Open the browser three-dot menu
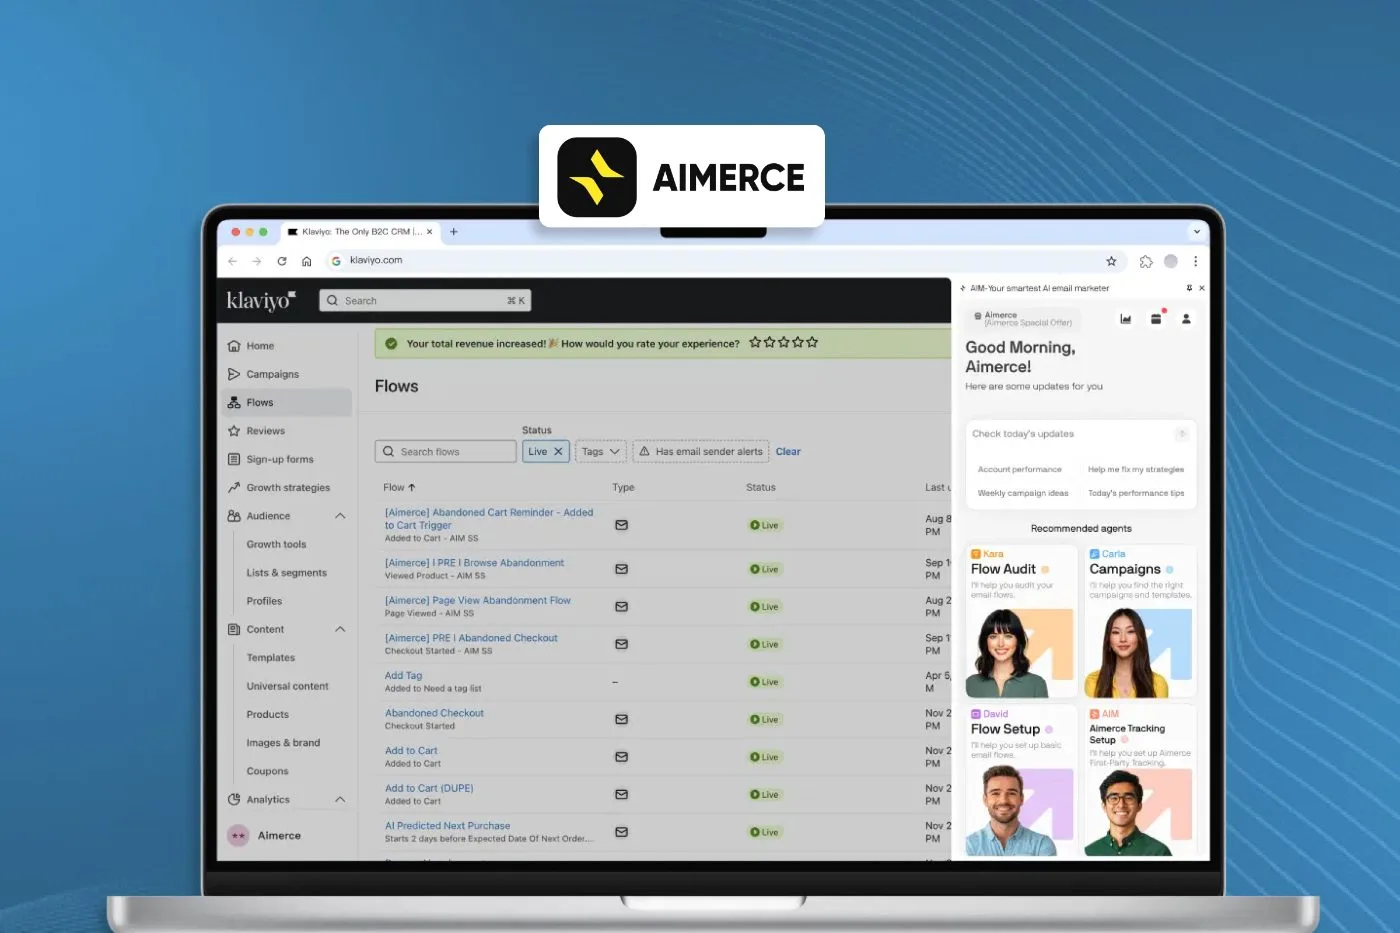This screenshot has height=933, width=1400. click(1195, 261)
